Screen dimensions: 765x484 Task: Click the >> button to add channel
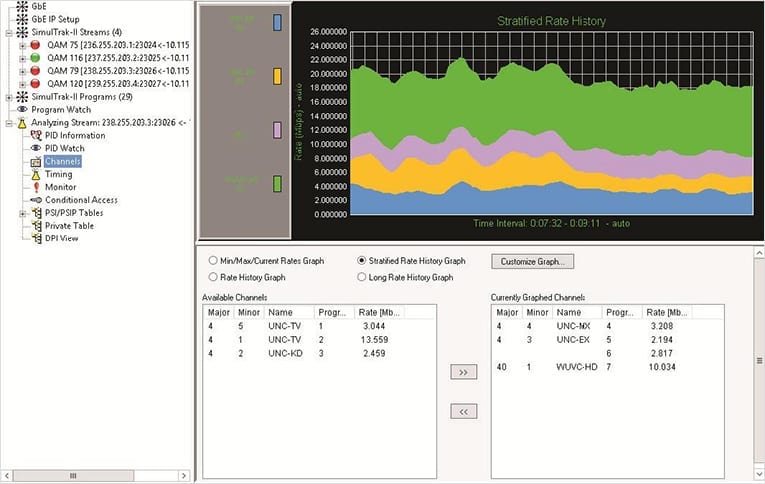click(463, 372)
